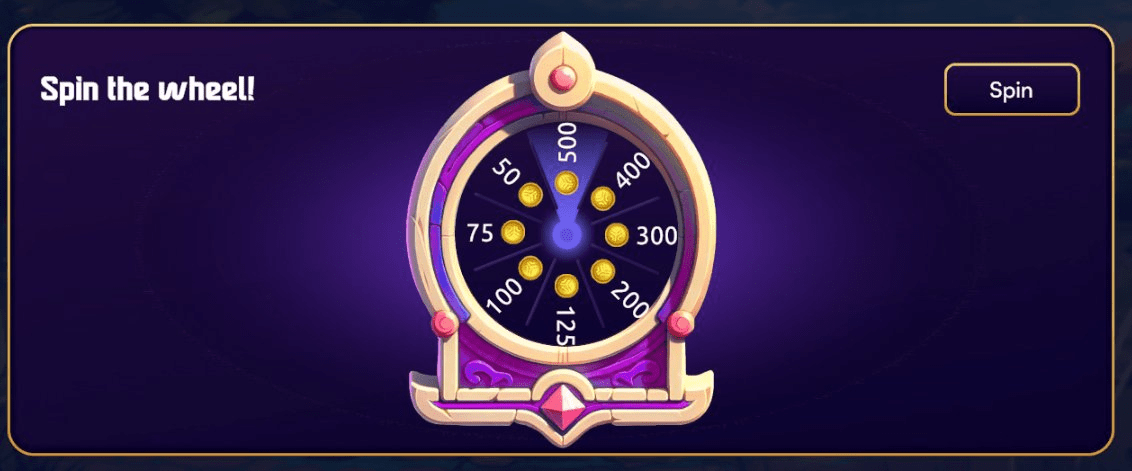This screenshot has width=1132, height=471.
Task: Click the Spin button
Action: point(1011,90)
